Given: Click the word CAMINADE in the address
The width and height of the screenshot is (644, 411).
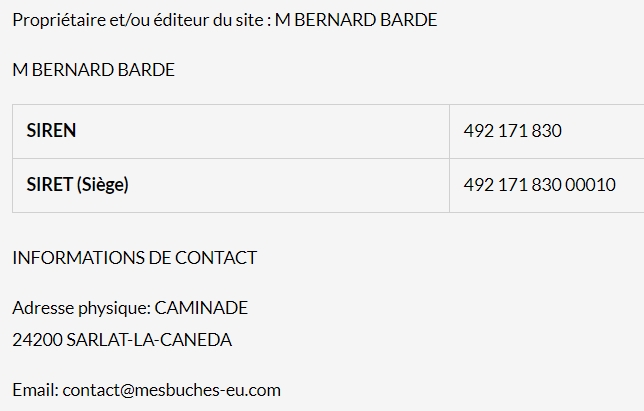Looking at the screenshot, I should pyautogui.click(x=201, y=308).
